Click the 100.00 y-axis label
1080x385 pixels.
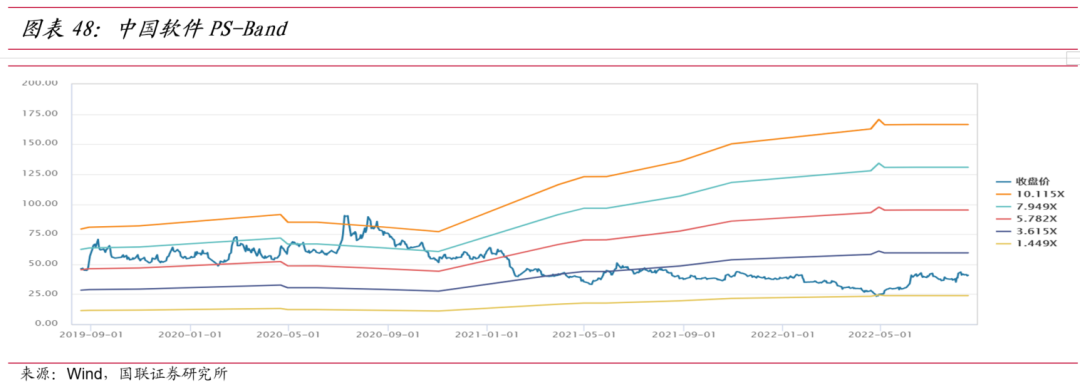(x=39, y=204)
